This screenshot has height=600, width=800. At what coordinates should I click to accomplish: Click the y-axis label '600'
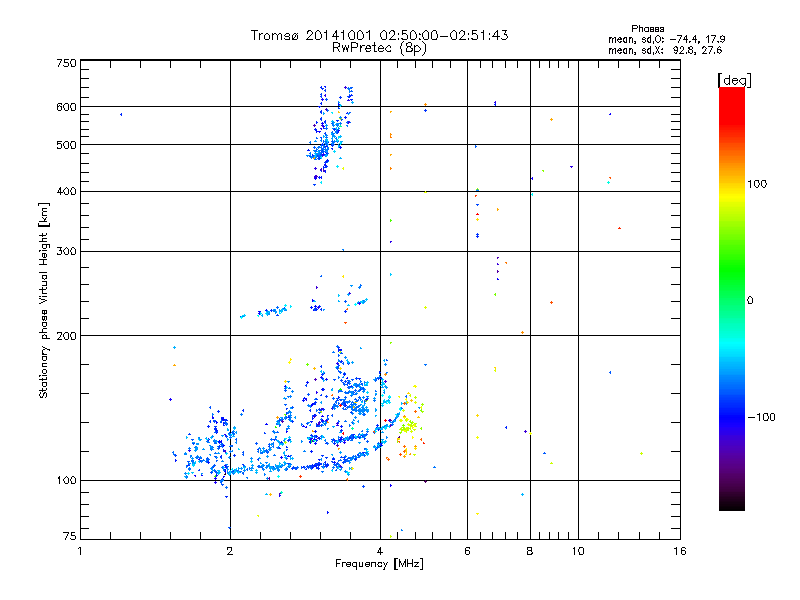(67, 107)
